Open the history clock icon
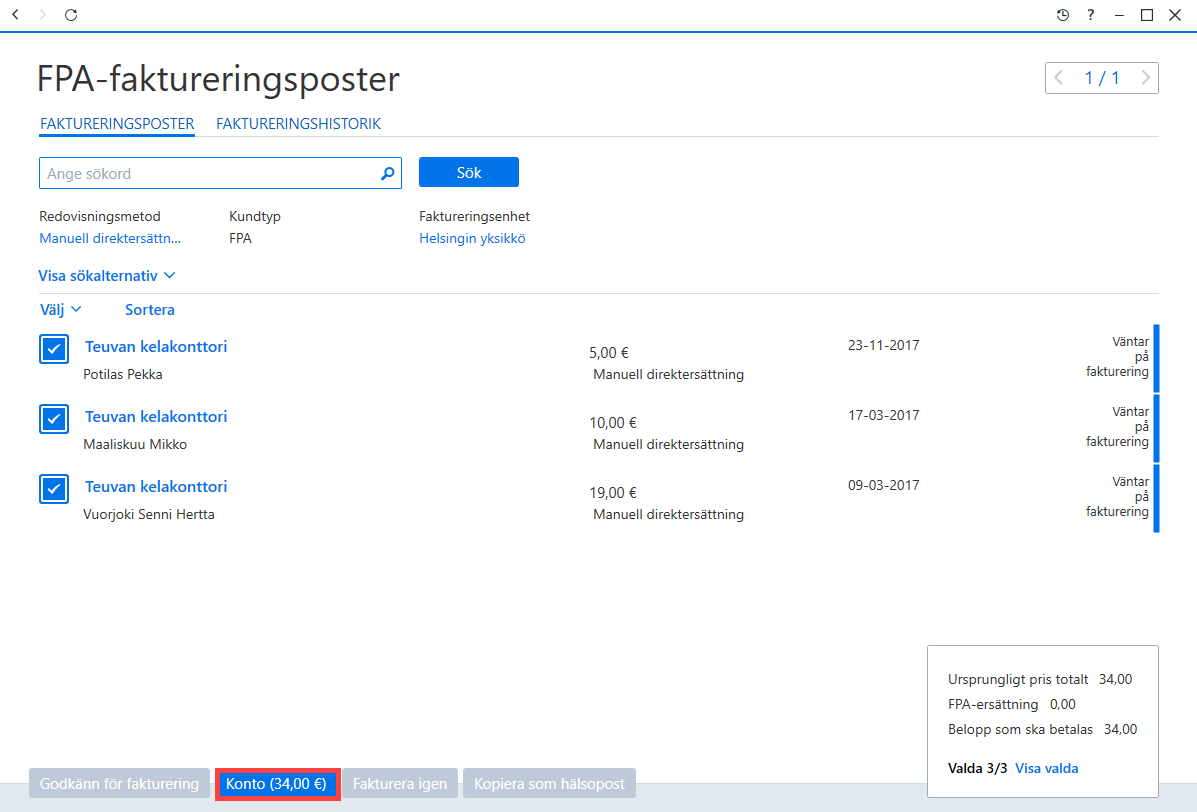Image resolution: width=1197 pixels, height=812 pixels. [x=1063, y=14]
